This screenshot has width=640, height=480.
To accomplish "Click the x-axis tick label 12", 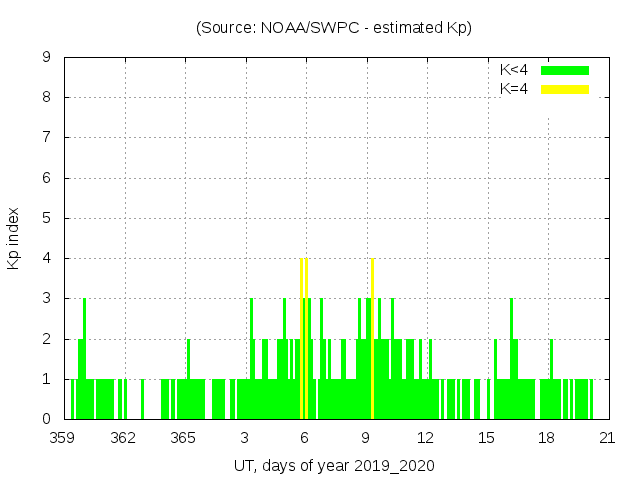I will [x=426, y=438].
